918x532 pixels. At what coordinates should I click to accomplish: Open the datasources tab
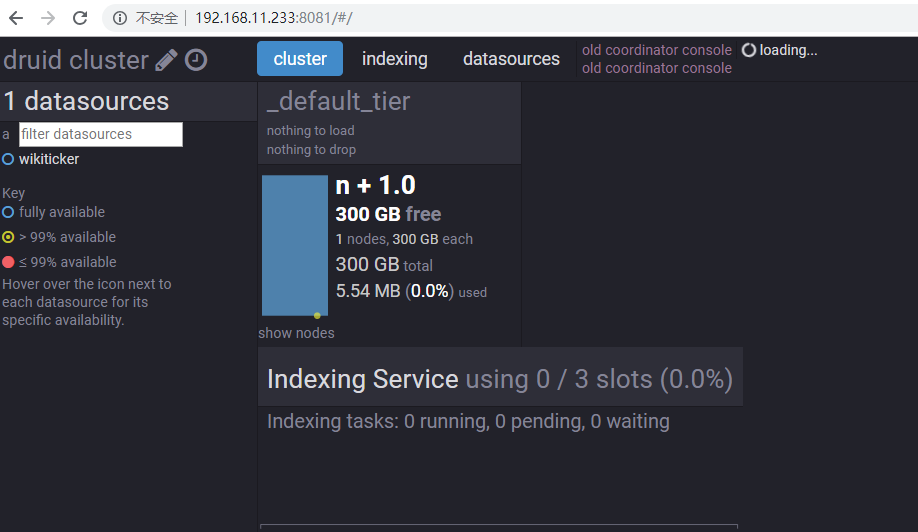pos(511,59)
